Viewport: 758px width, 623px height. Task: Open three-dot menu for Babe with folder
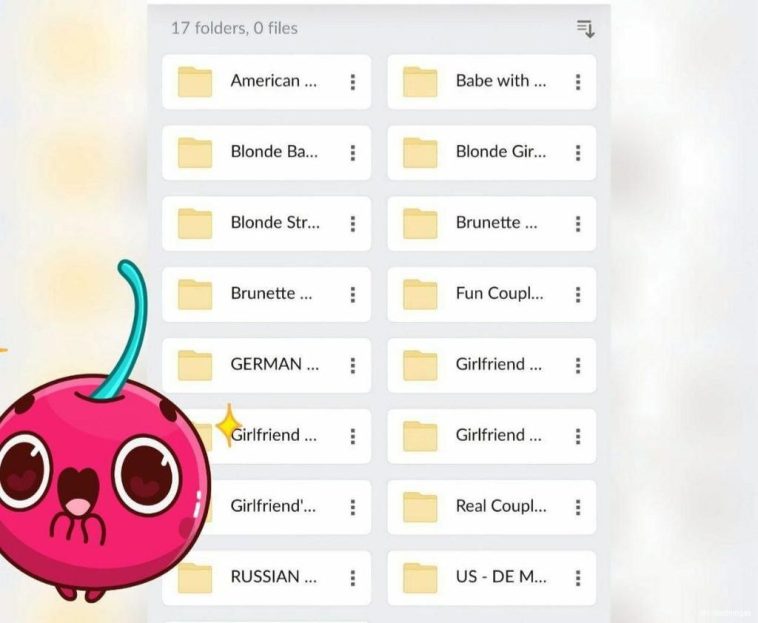[578, 82]
